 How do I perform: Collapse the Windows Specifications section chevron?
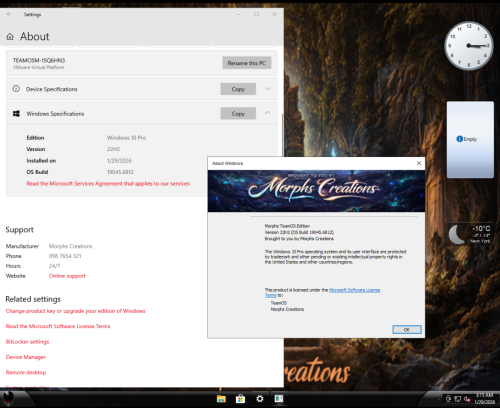tap(267, 113)
